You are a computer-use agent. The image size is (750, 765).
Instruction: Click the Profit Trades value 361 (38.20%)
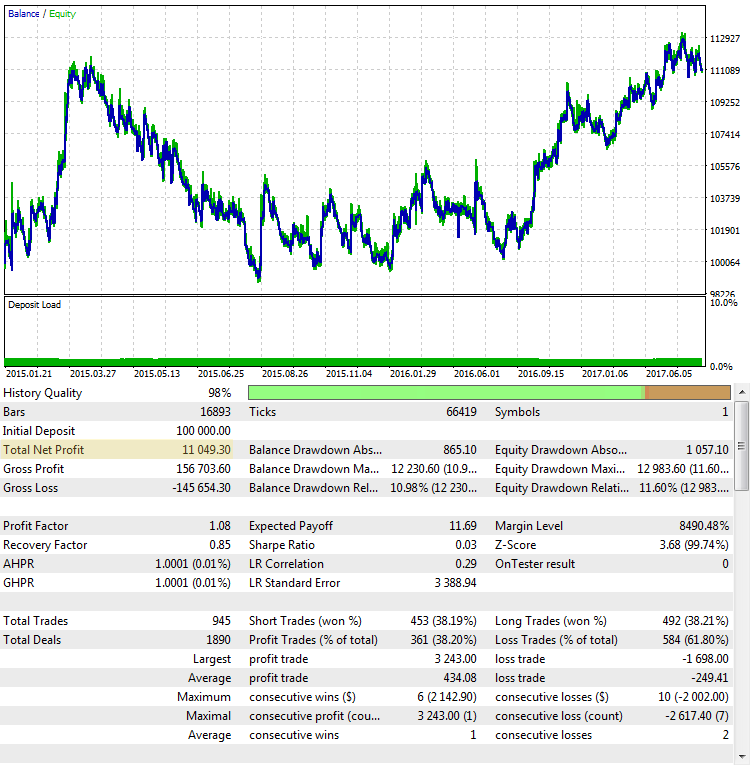click(x=443, y=640)
